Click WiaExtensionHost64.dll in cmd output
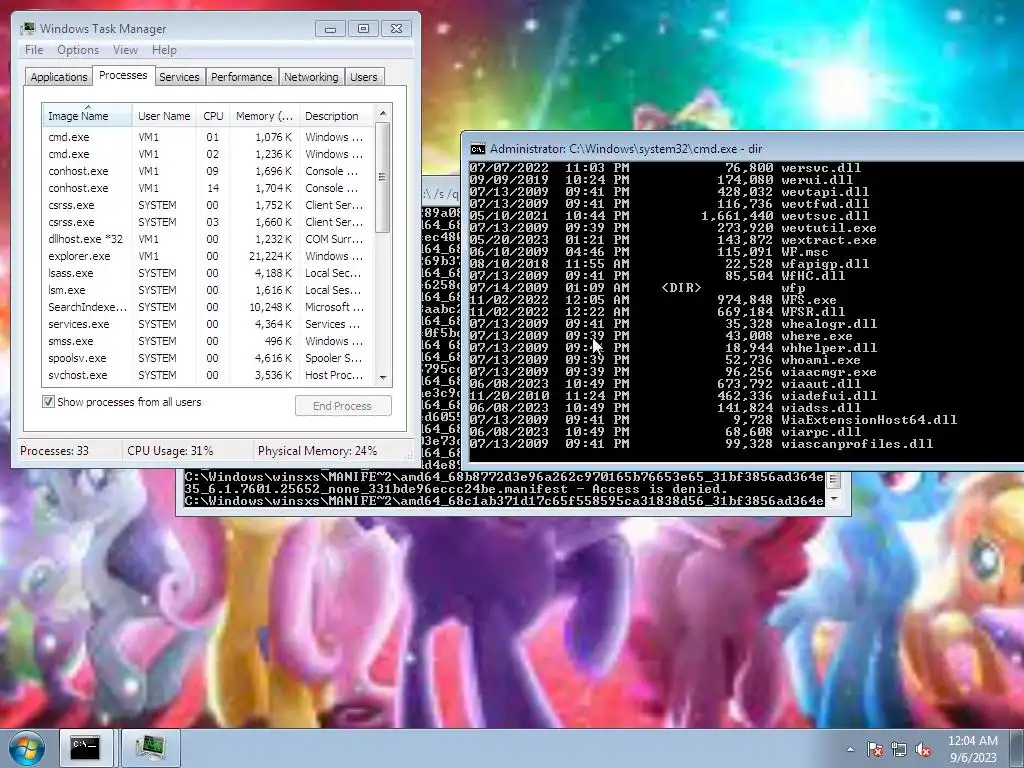This screenshot has height=768, width=1024. coord(869,420)
